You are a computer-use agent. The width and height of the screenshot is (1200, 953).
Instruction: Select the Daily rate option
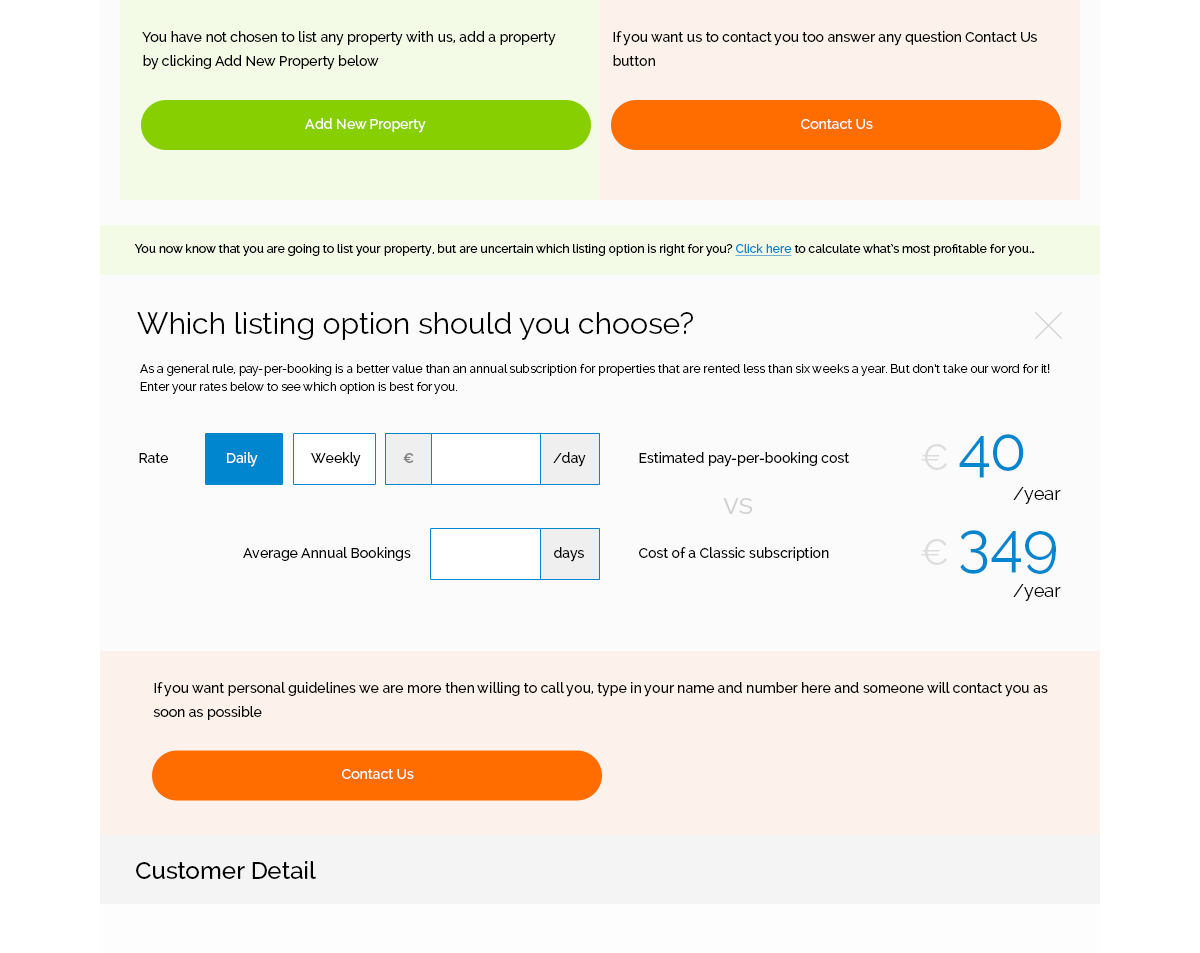coord(243,459)
